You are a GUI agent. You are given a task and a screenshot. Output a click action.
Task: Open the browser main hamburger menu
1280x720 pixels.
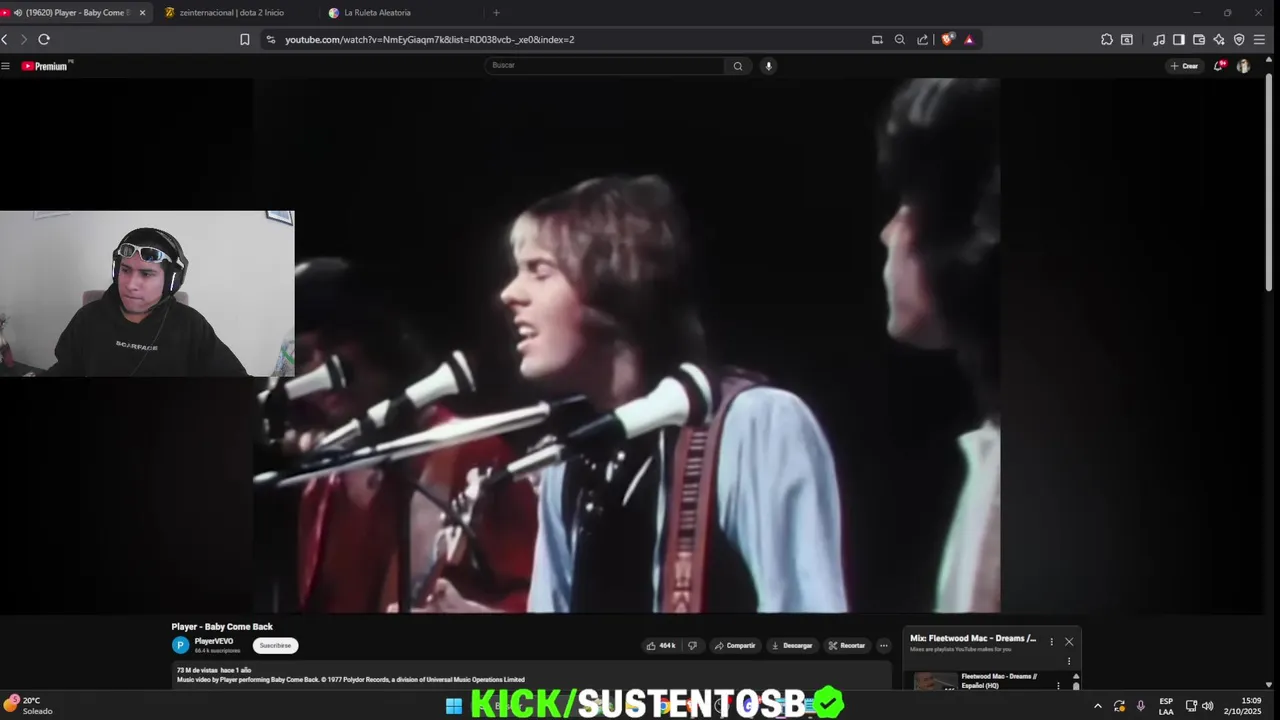tap(1260, 40)
